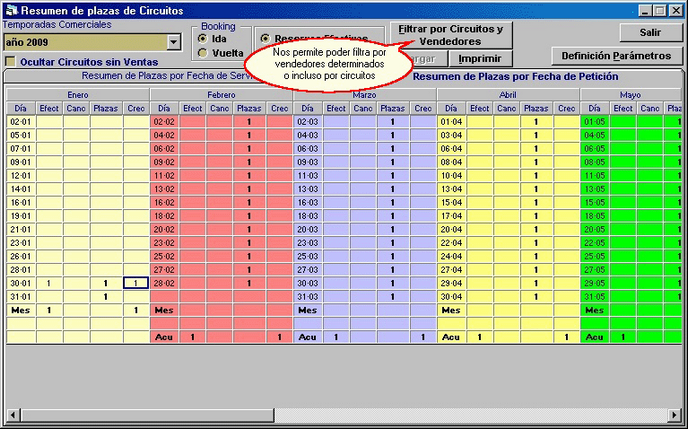Viewport: 688px width, 429px height.
Task: Select the Febrero month header
Action: pos(221,93)
